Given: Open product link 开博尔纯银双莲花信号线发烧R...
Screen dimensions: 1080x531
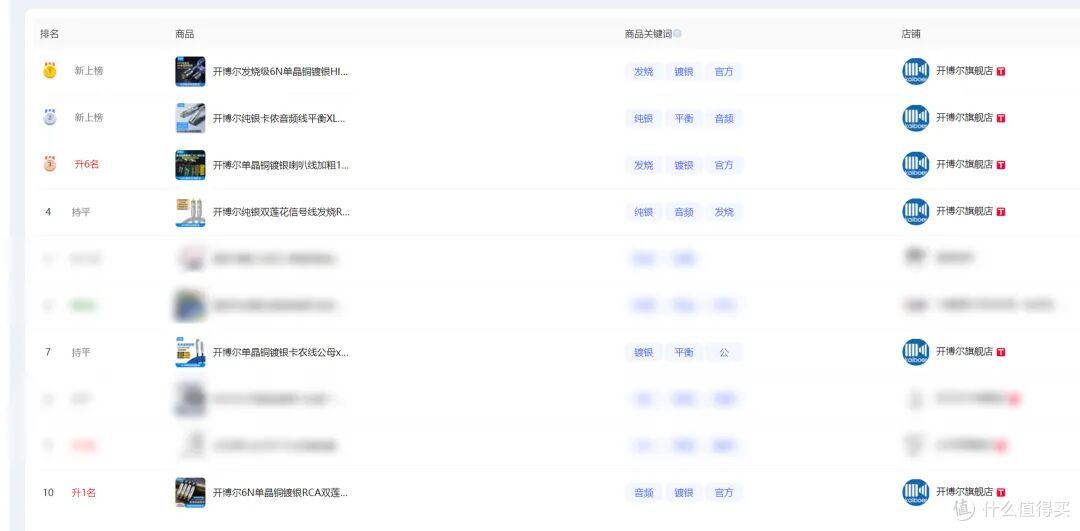Looking at the screenshot, I should click(281, 211).
